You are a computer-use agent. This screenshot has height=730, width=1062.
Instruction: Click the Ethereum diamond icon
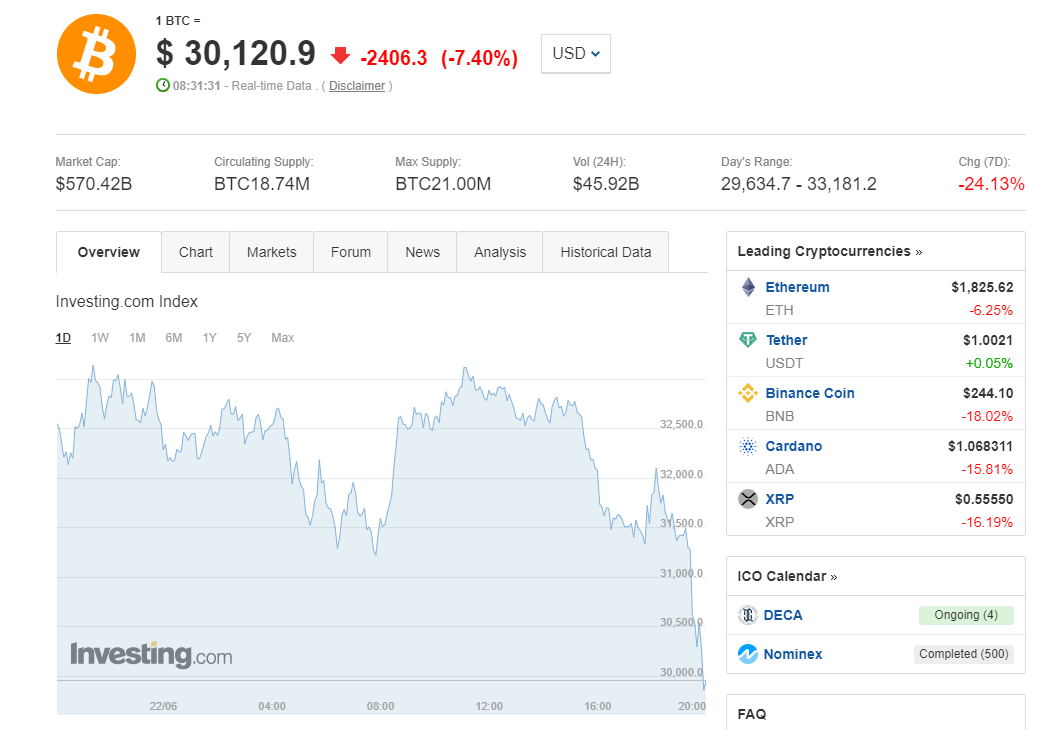748,288
